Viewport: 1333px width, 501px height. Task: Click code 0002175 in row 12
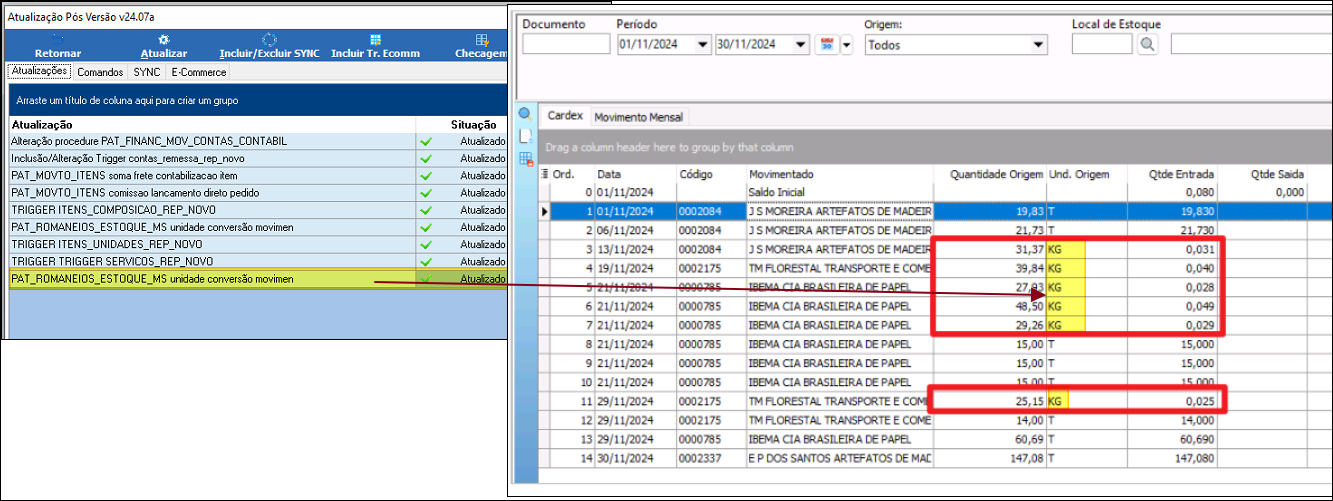point(699,420)
